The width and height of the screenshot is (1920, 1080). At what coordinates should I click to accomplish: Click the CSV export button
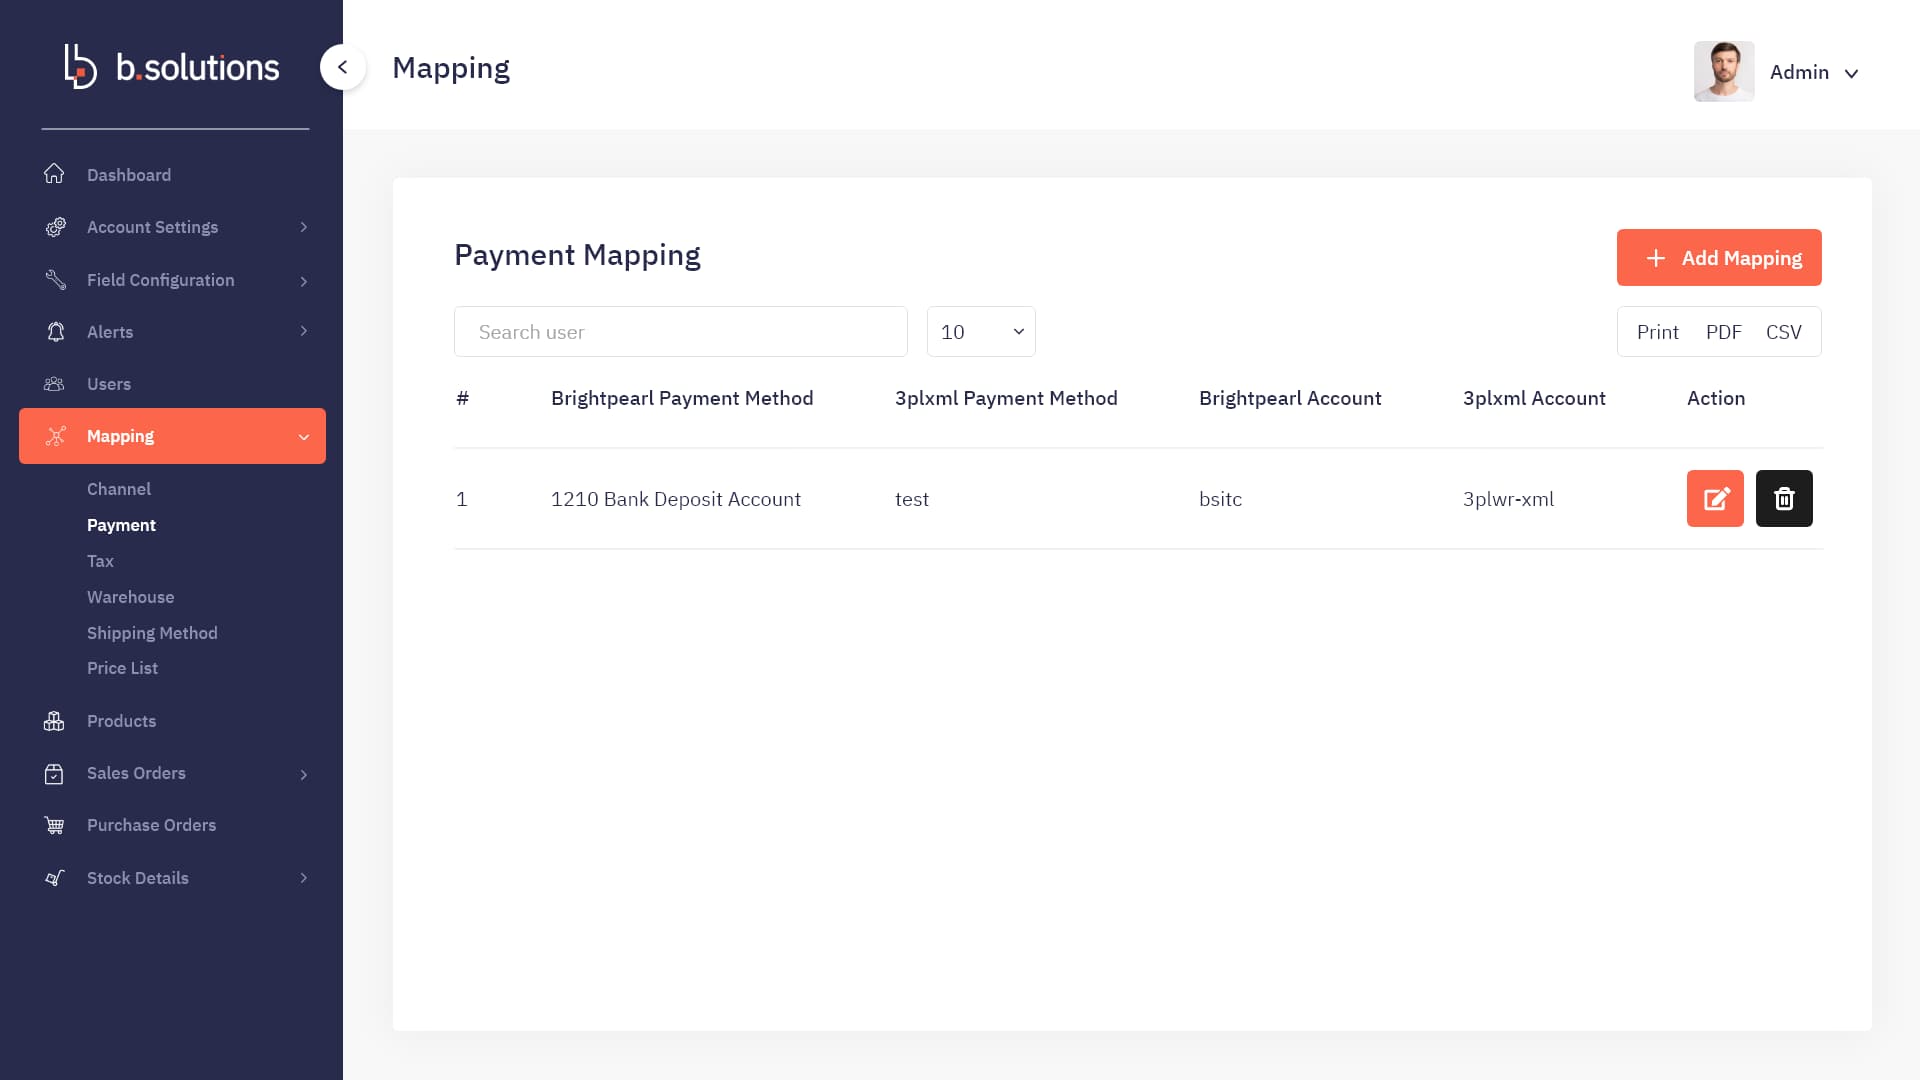click(x=1783, y=332)
